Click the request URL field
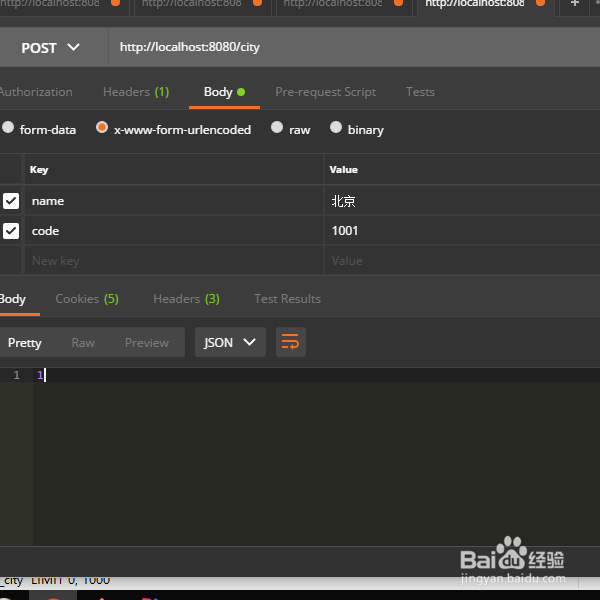This screenshot has width=600, height=600. point(354,47)
